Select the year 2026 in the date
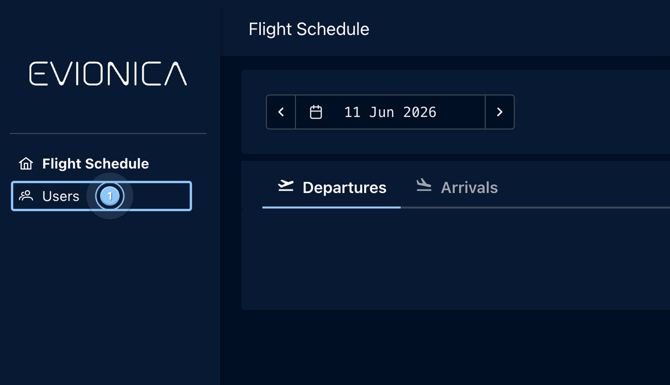670x385 pixels. pos(420,112)
